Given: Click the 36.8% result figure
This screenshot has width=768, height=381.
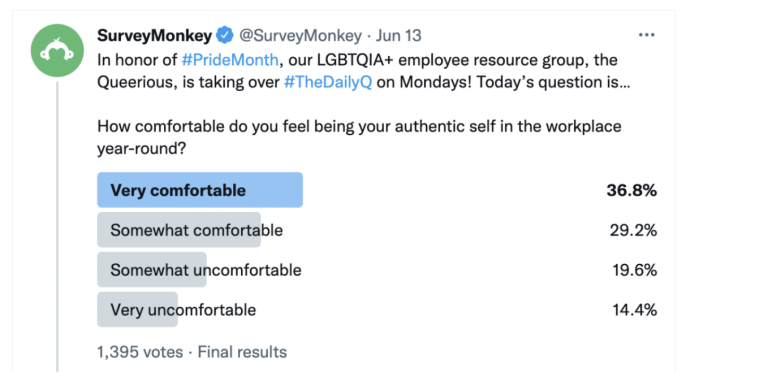Looking at the screenshot, I should [x=632, y=190].
